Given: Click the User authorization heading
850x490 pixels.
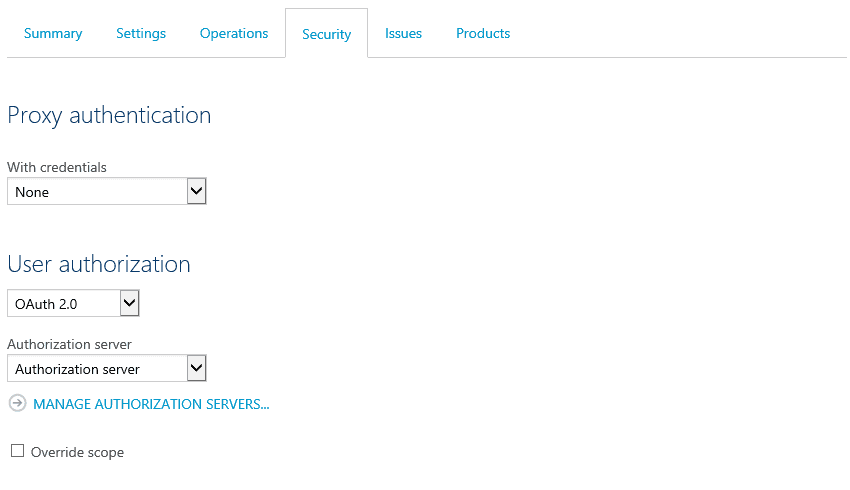Looking at the screenshot, I should point(99,265).
